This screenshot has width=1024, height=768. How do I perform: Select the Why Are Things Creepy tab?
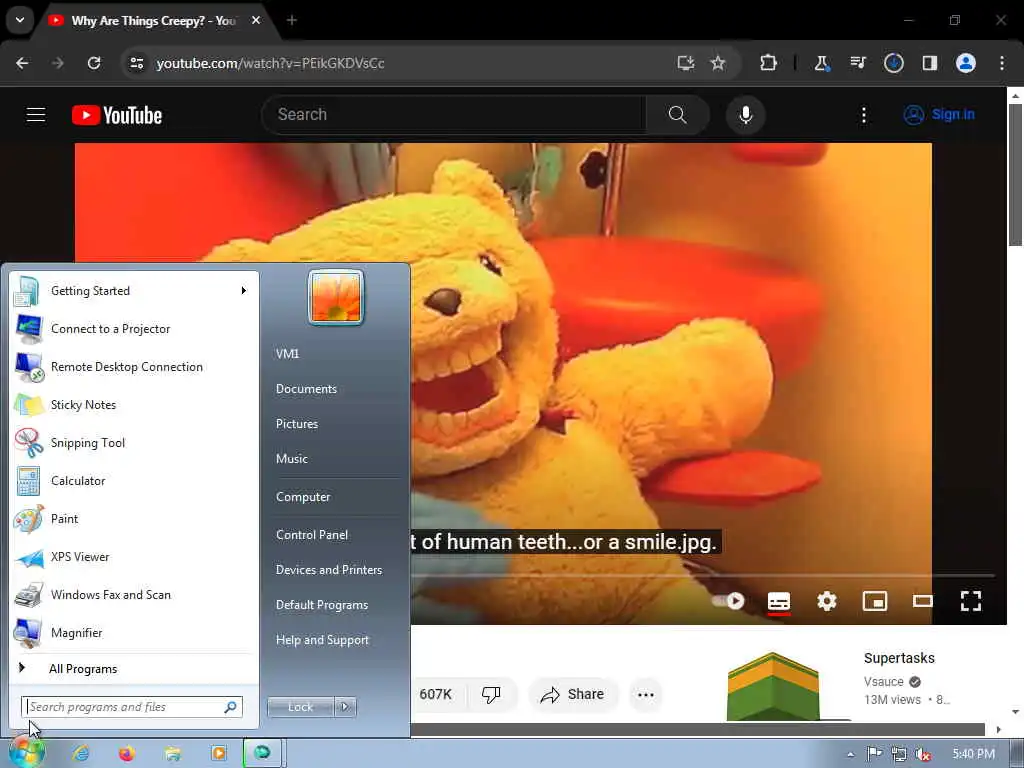point(154,21)
